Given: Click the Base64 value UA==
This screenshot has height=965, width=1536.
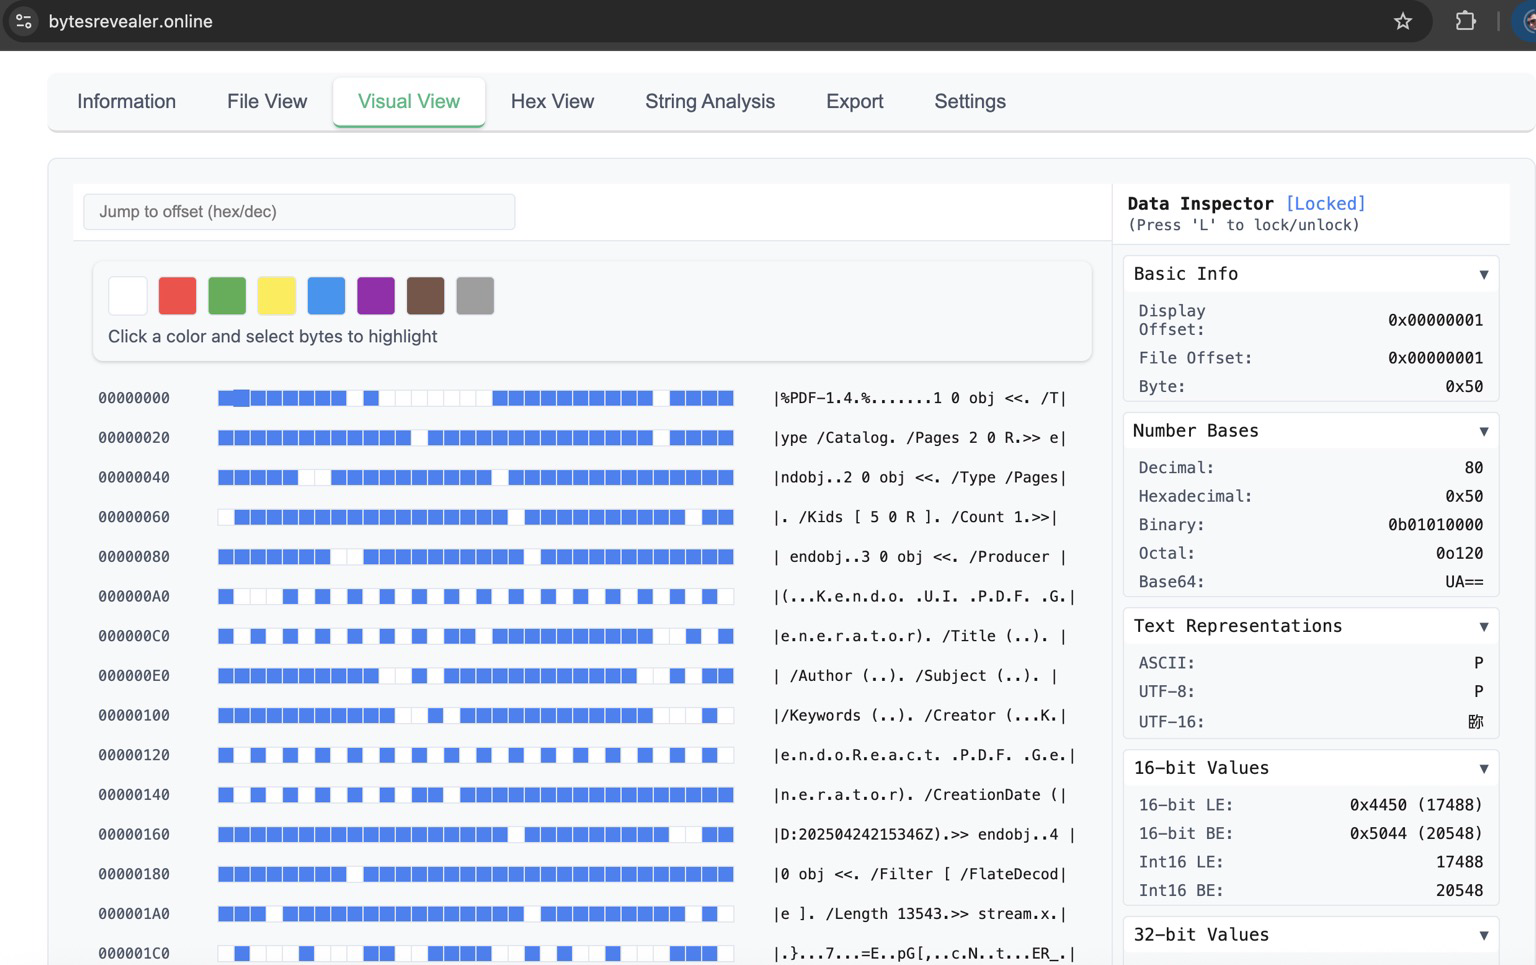Looking at the screenshot, I should click(1464, 582).
